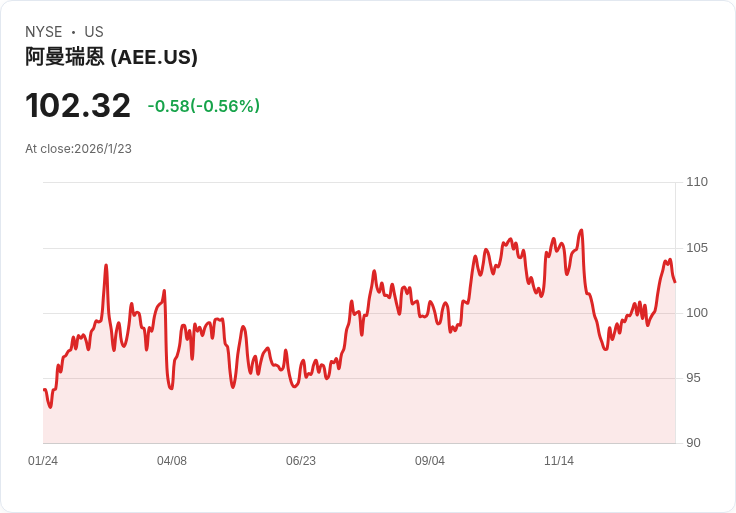
Task: Click the highest peak of the price line
Action: (x=581, y=231)
